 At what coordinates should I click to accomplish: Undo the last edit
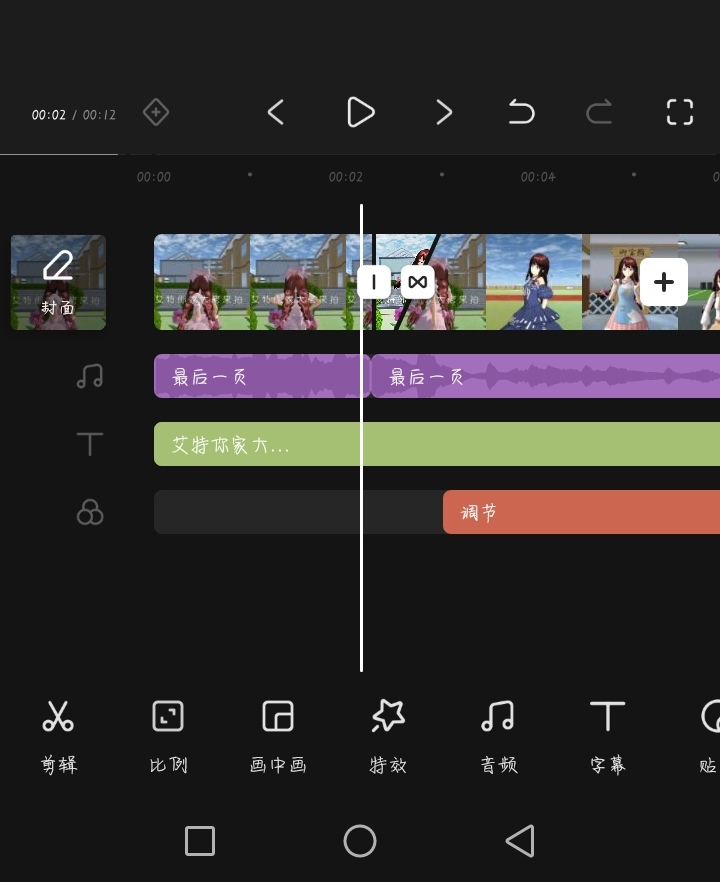click(x=521, y=112)
